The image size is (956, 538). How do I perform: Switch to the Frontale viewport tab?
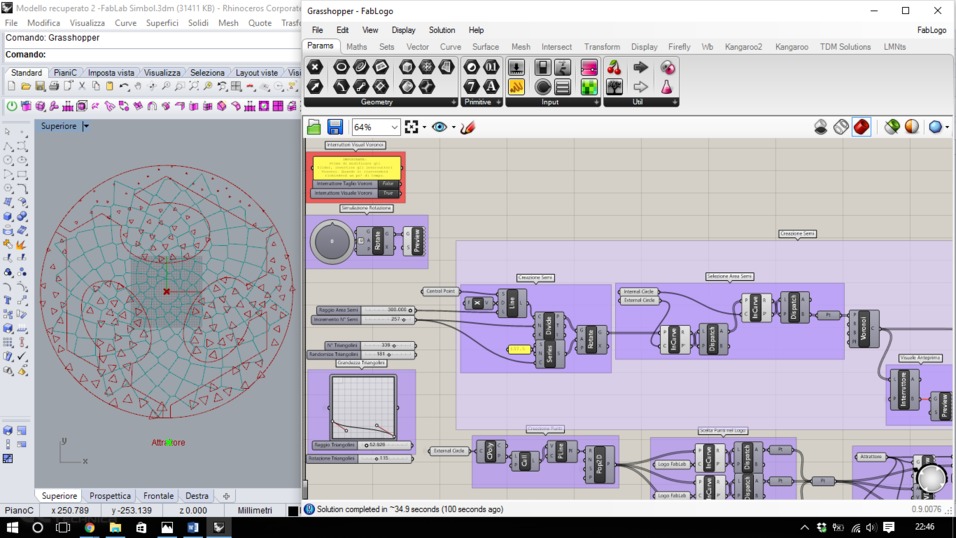point(158,496)
